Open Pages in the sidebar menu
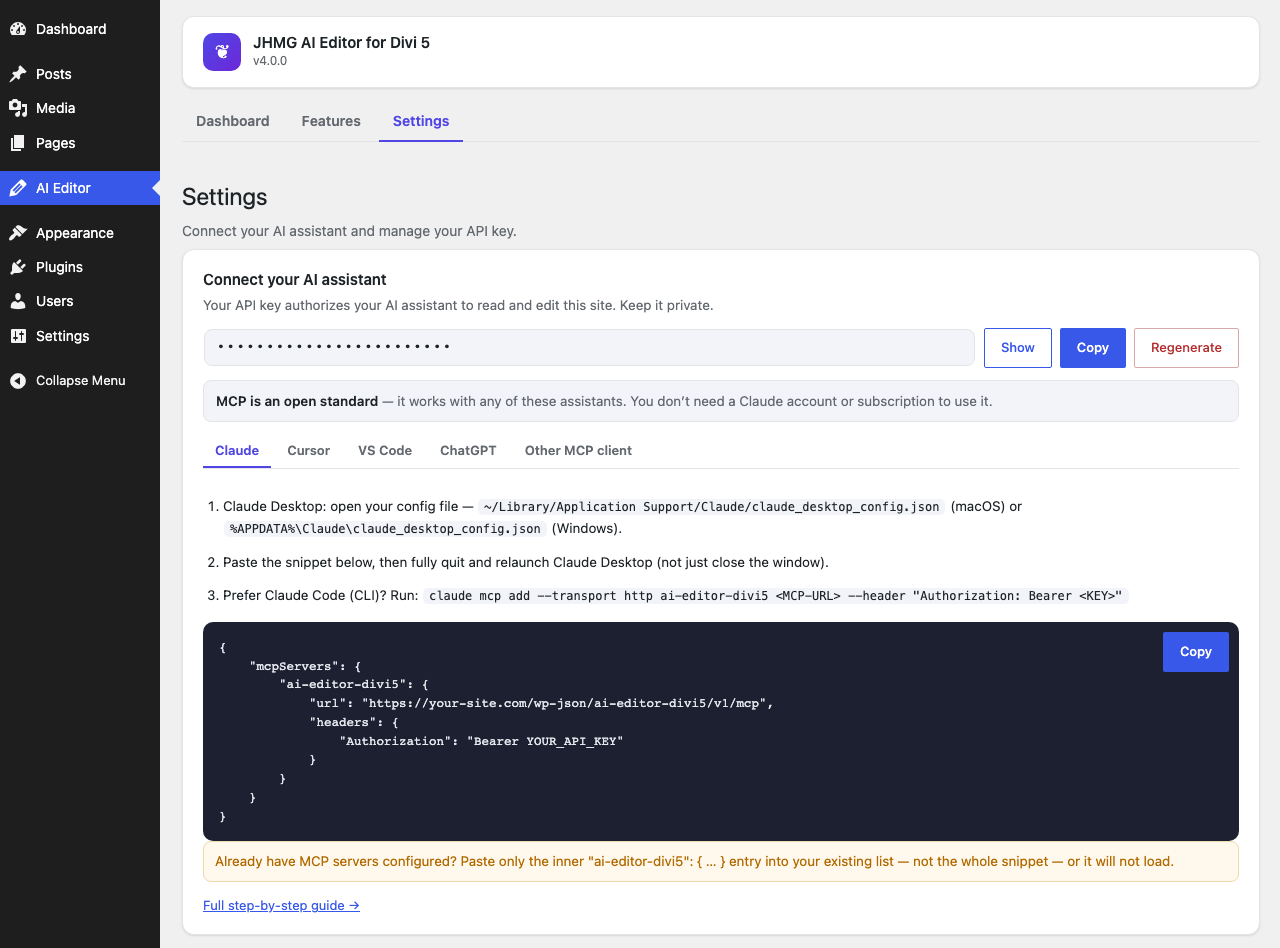 (x=80, y=143)
